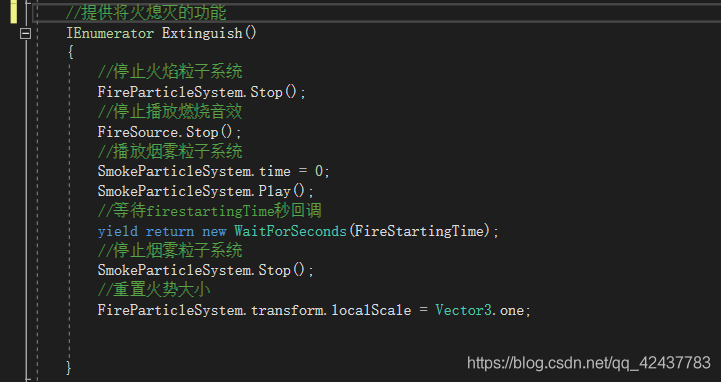The height and width of the screenshot is (382, 721).
Task: Click the yield keyword
Action: point(118,231)
